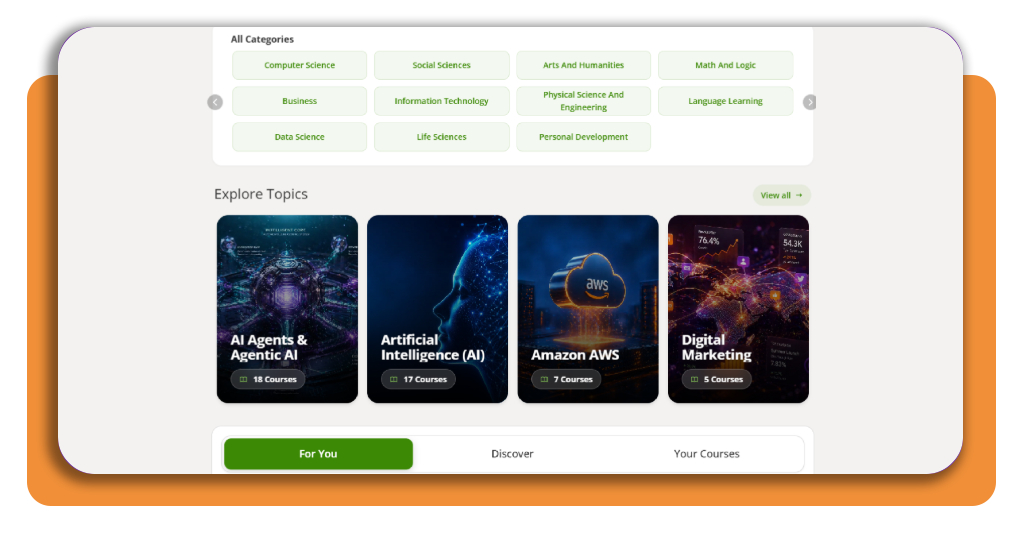The width and height of the screenshot is (1024, 536).
Task: Select the Computer Science category
Action: (299, 65)
